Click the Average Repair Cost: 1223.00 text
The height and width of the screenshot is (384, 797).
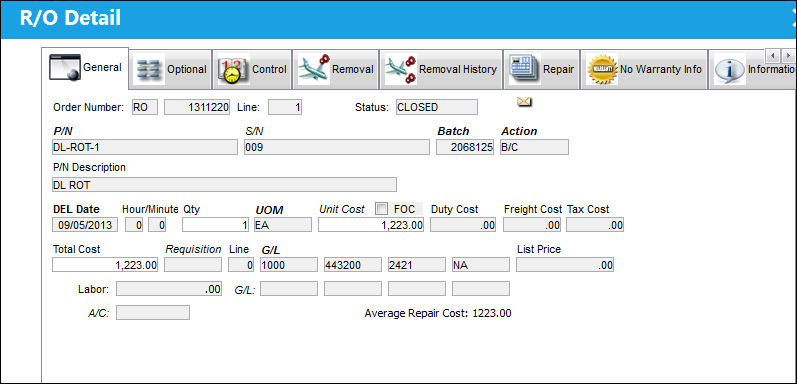(x=438, y=313)
